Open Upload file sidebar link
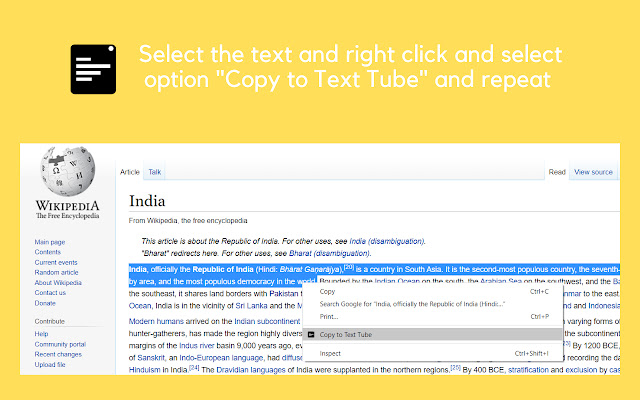This screenshot has width=640, height=400. pos(50,364)
